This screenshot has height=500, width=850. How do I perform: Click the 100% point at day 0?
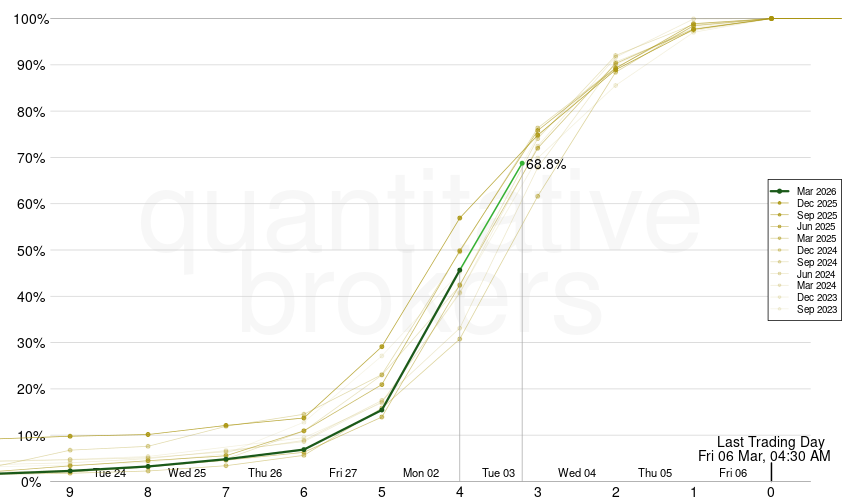click(x=771, y=18)
